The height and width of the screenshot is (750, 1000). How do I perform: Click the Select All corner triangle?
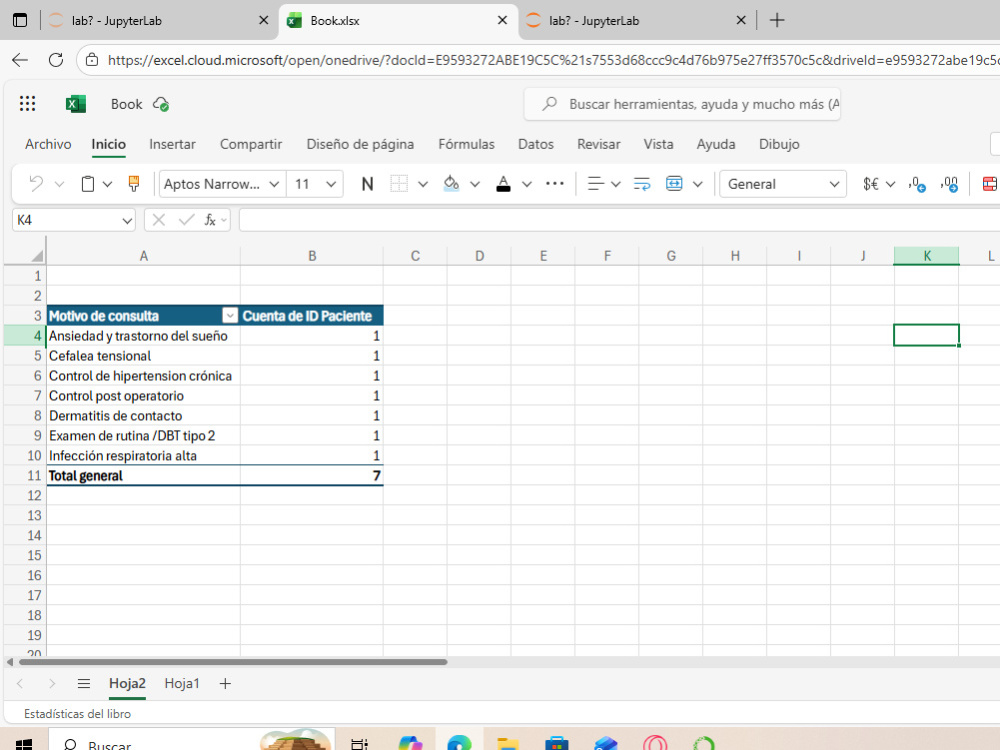point(38,256)
